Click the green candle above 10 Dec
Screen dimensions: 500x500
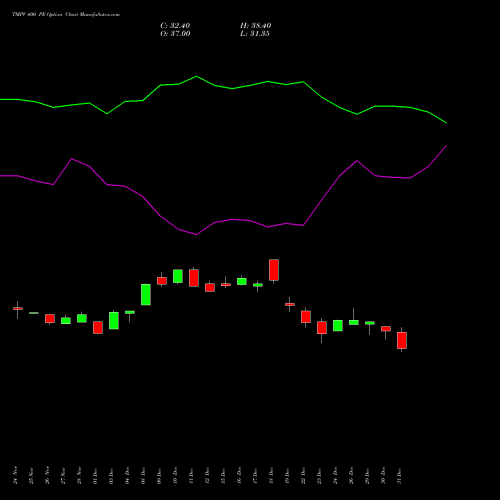178,276
